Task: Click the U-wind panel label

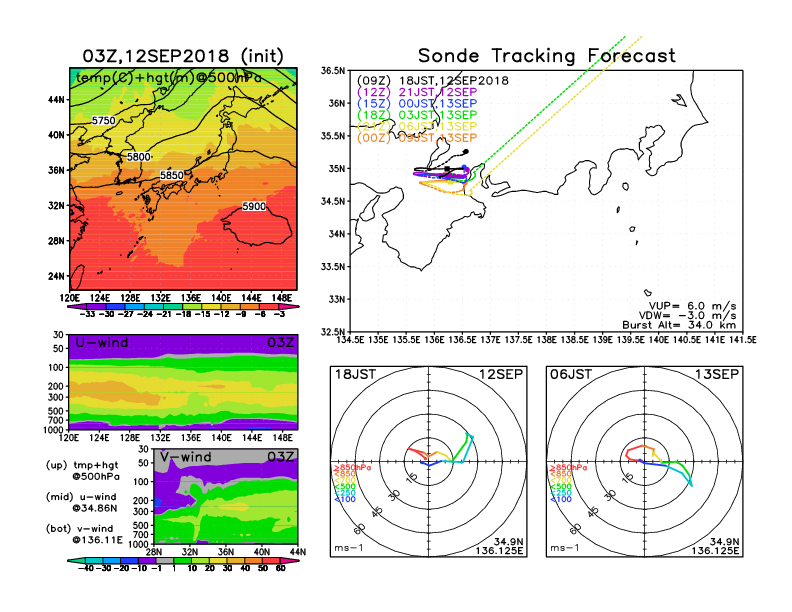Action: pos(102,344)
